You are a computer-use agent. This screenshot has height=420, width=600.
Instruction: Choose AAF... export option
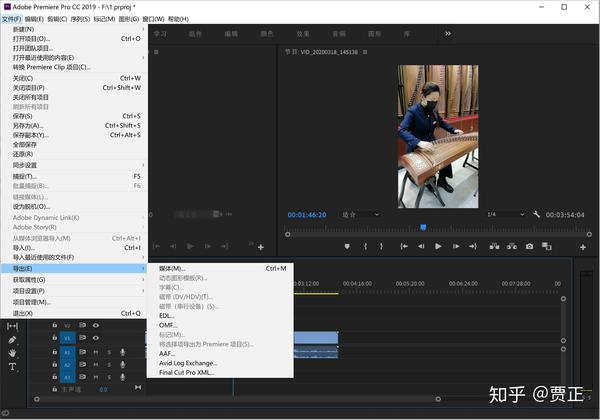220,353
